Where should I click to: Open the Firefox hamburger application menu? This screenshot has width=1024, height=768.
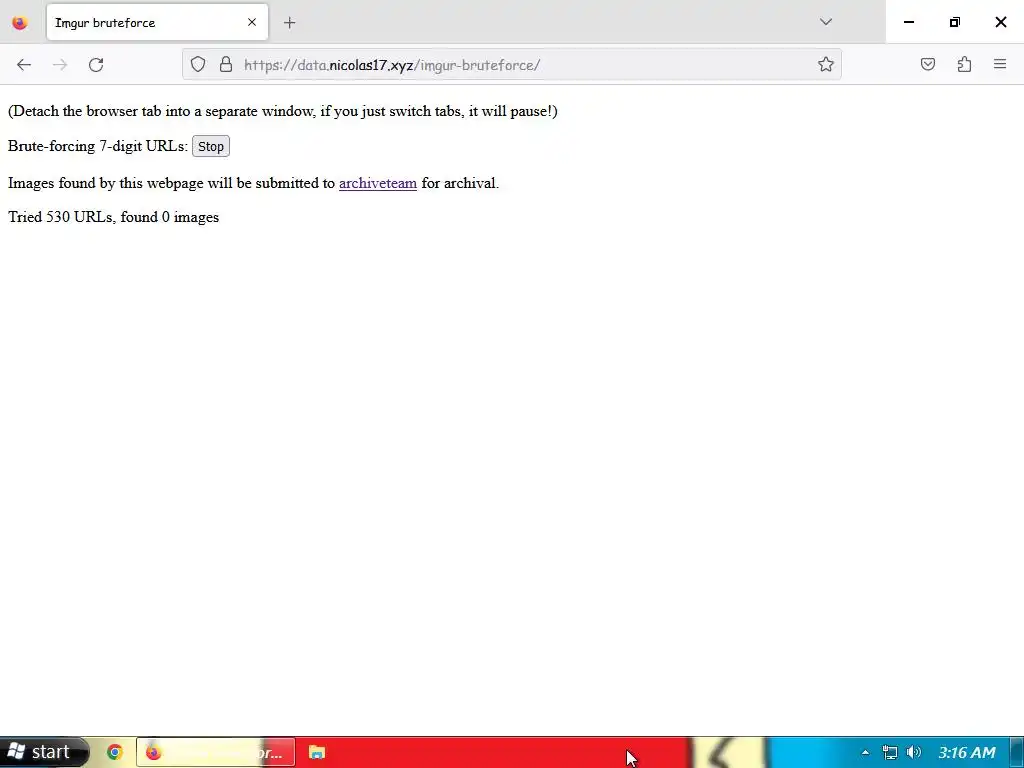1000,64
